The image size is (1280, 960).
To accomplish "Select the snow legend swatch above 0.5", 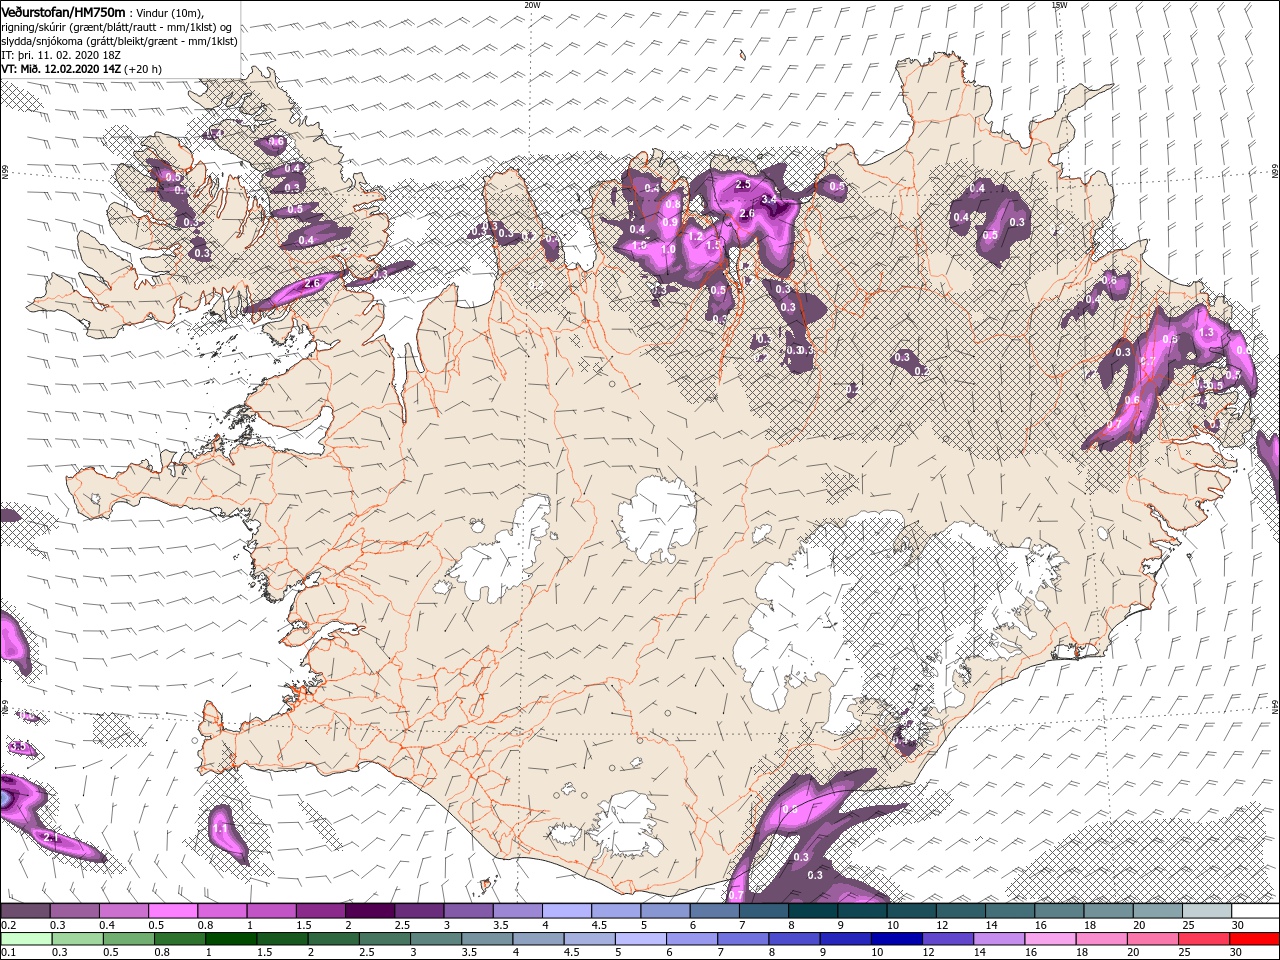I will tap(173, 910).
